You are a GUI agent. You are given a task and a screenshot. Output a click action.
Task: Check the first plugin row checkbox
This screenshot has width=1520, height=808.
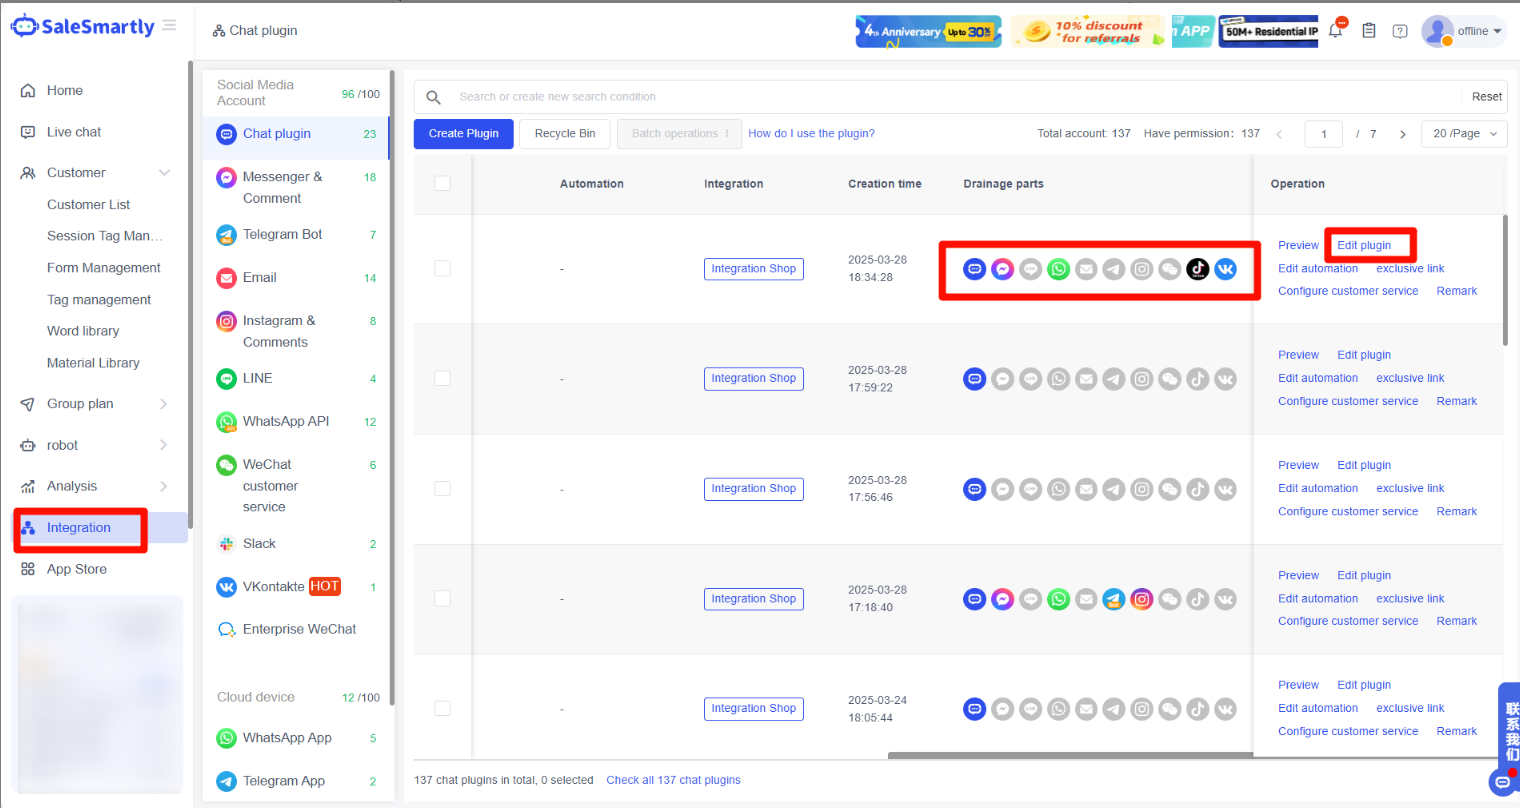point(442,268)
